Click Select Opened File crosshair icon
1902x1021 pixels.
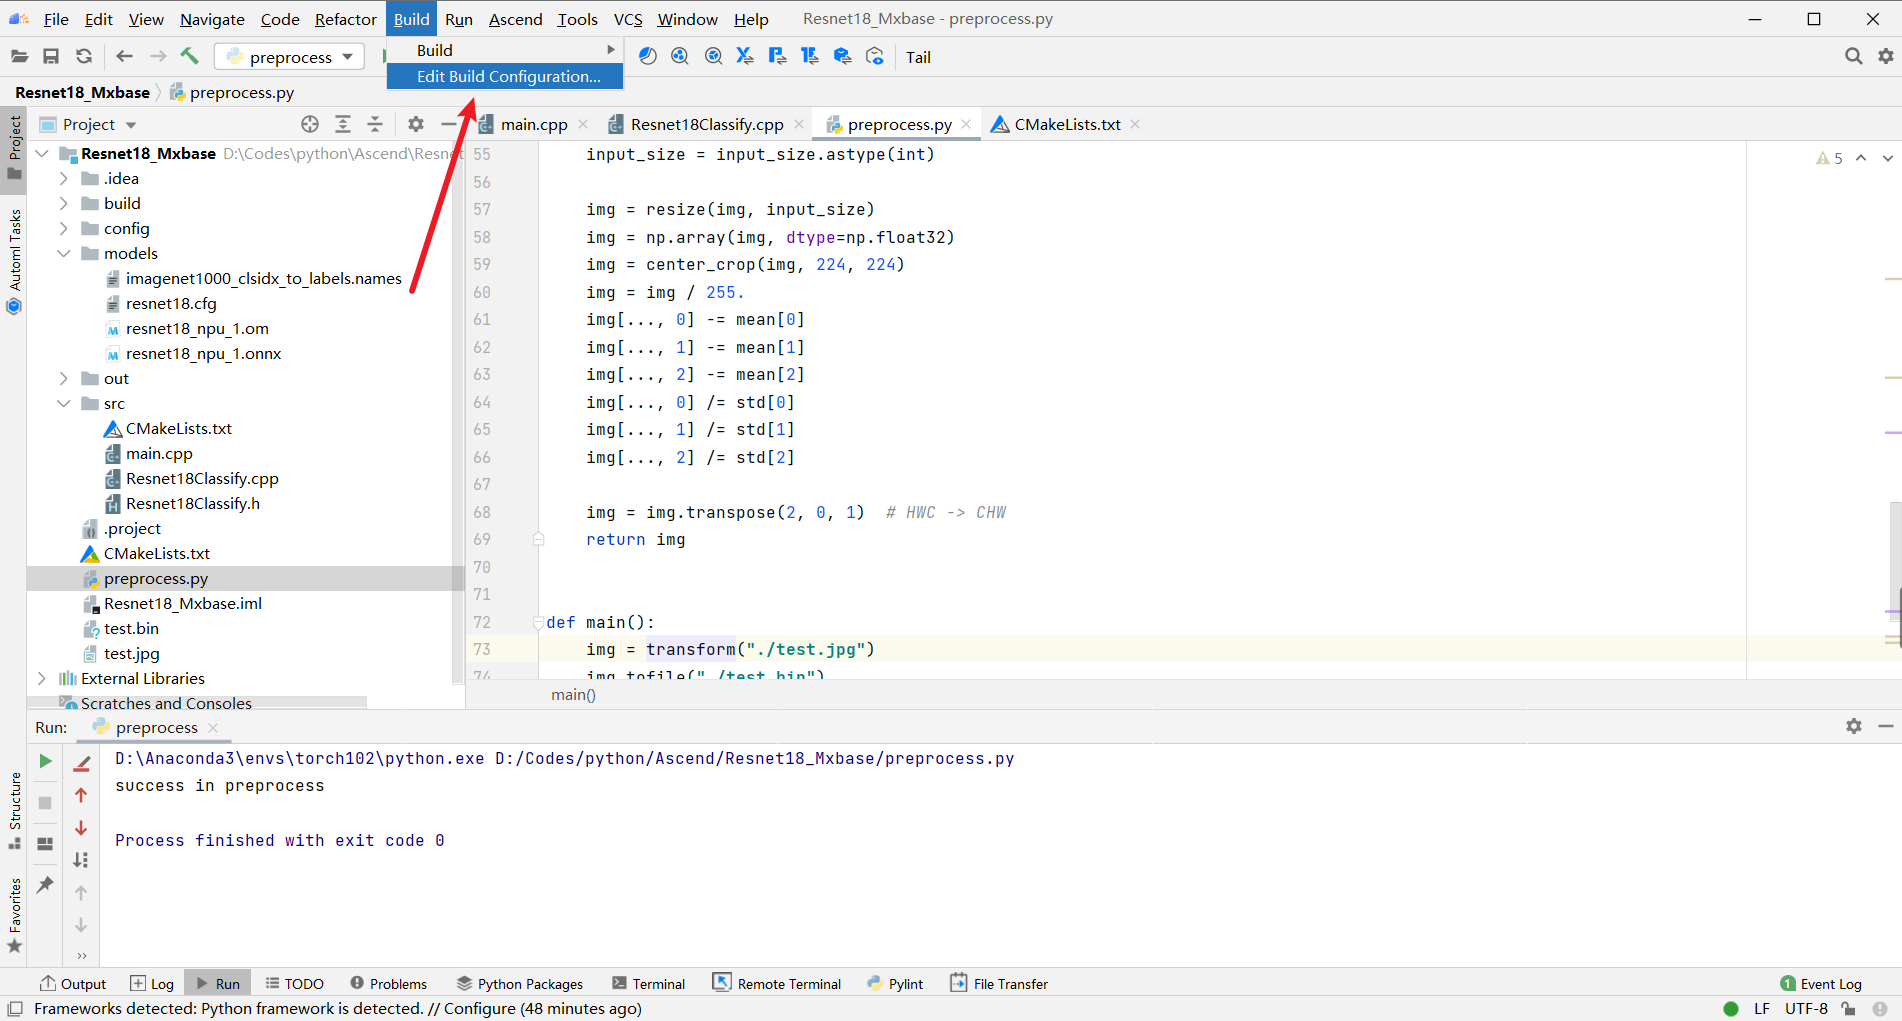[310, 124]
